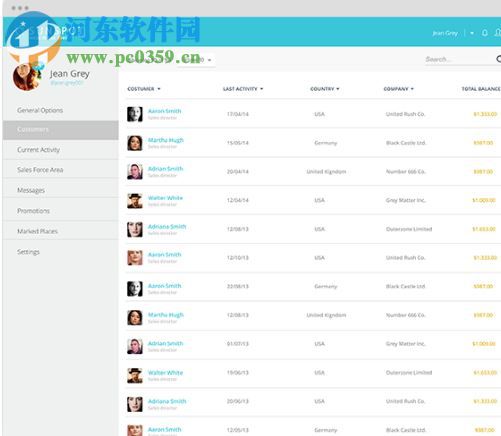Select the balance in the 17/04/14 row
This screenshot has height=436, width=501.
point(485,114)
